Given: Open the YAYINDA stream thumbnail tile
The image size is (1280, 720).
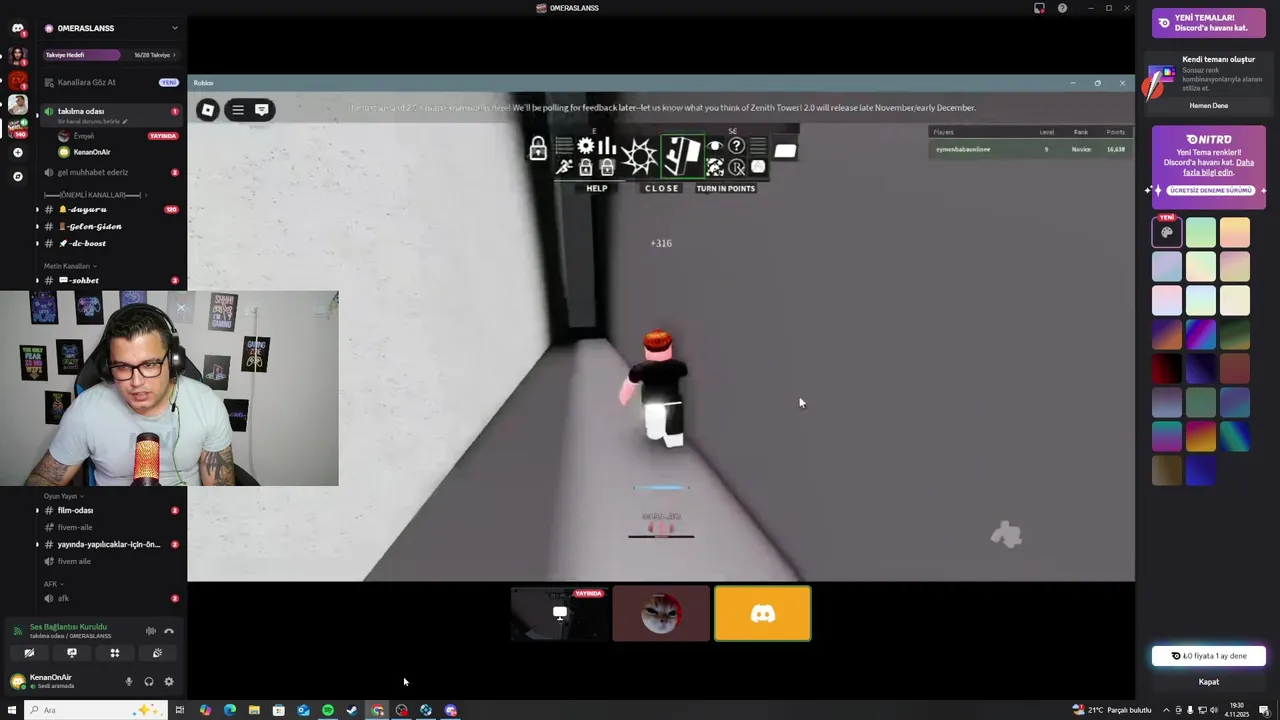Looking at the screenshot, I should [560, 613].
